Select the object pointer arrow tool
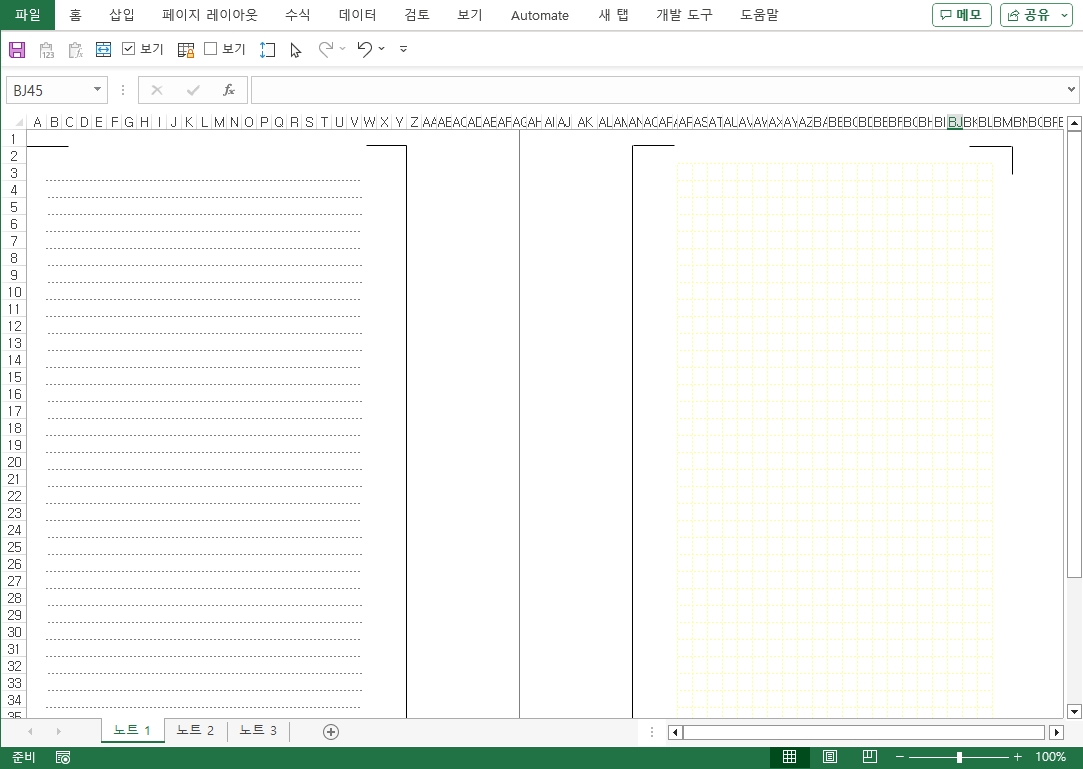1083x769 pixels. (x=296, y=50)
